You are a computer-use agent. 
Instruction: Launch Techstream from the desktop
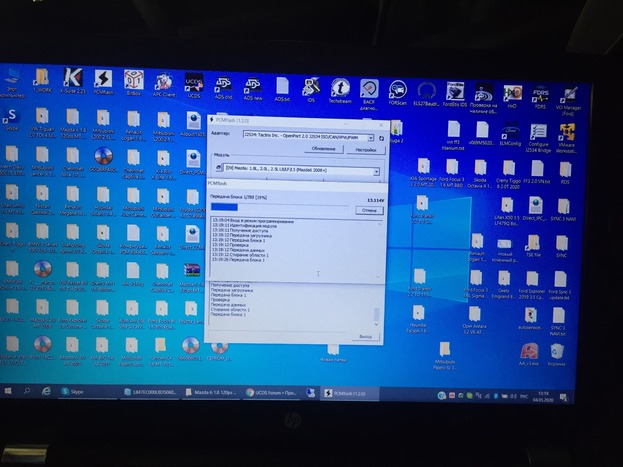coord(340,91)
